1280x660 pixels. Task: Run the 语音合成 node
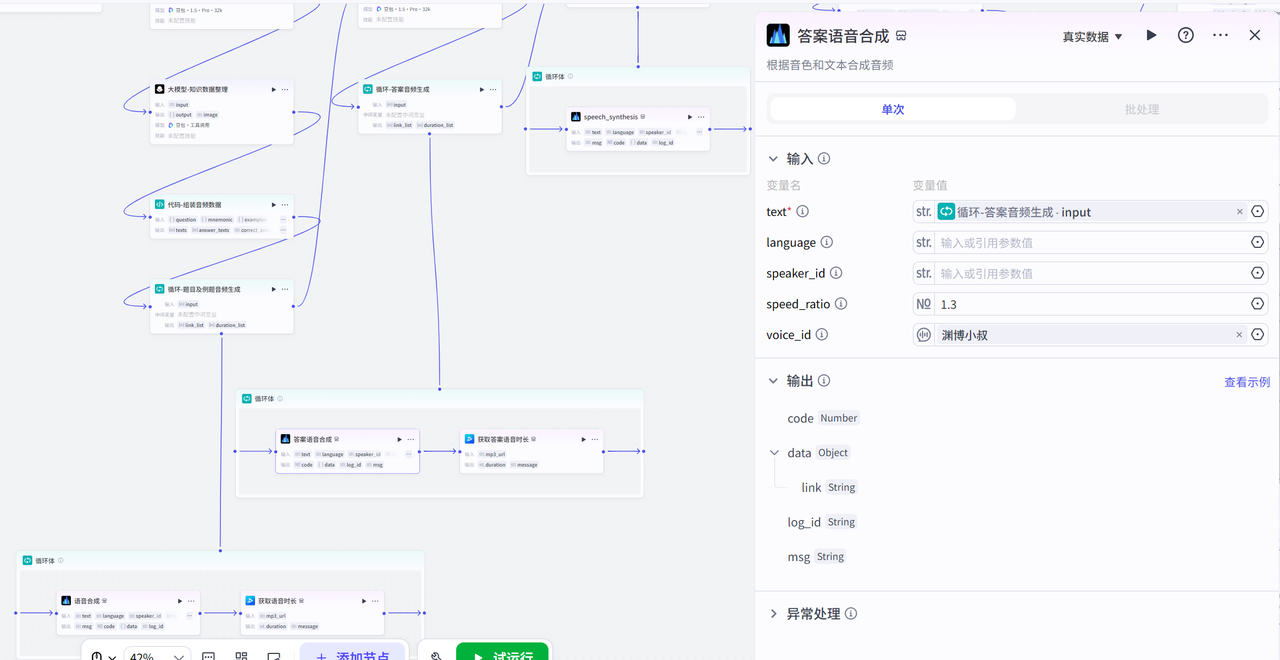point(180,601)
